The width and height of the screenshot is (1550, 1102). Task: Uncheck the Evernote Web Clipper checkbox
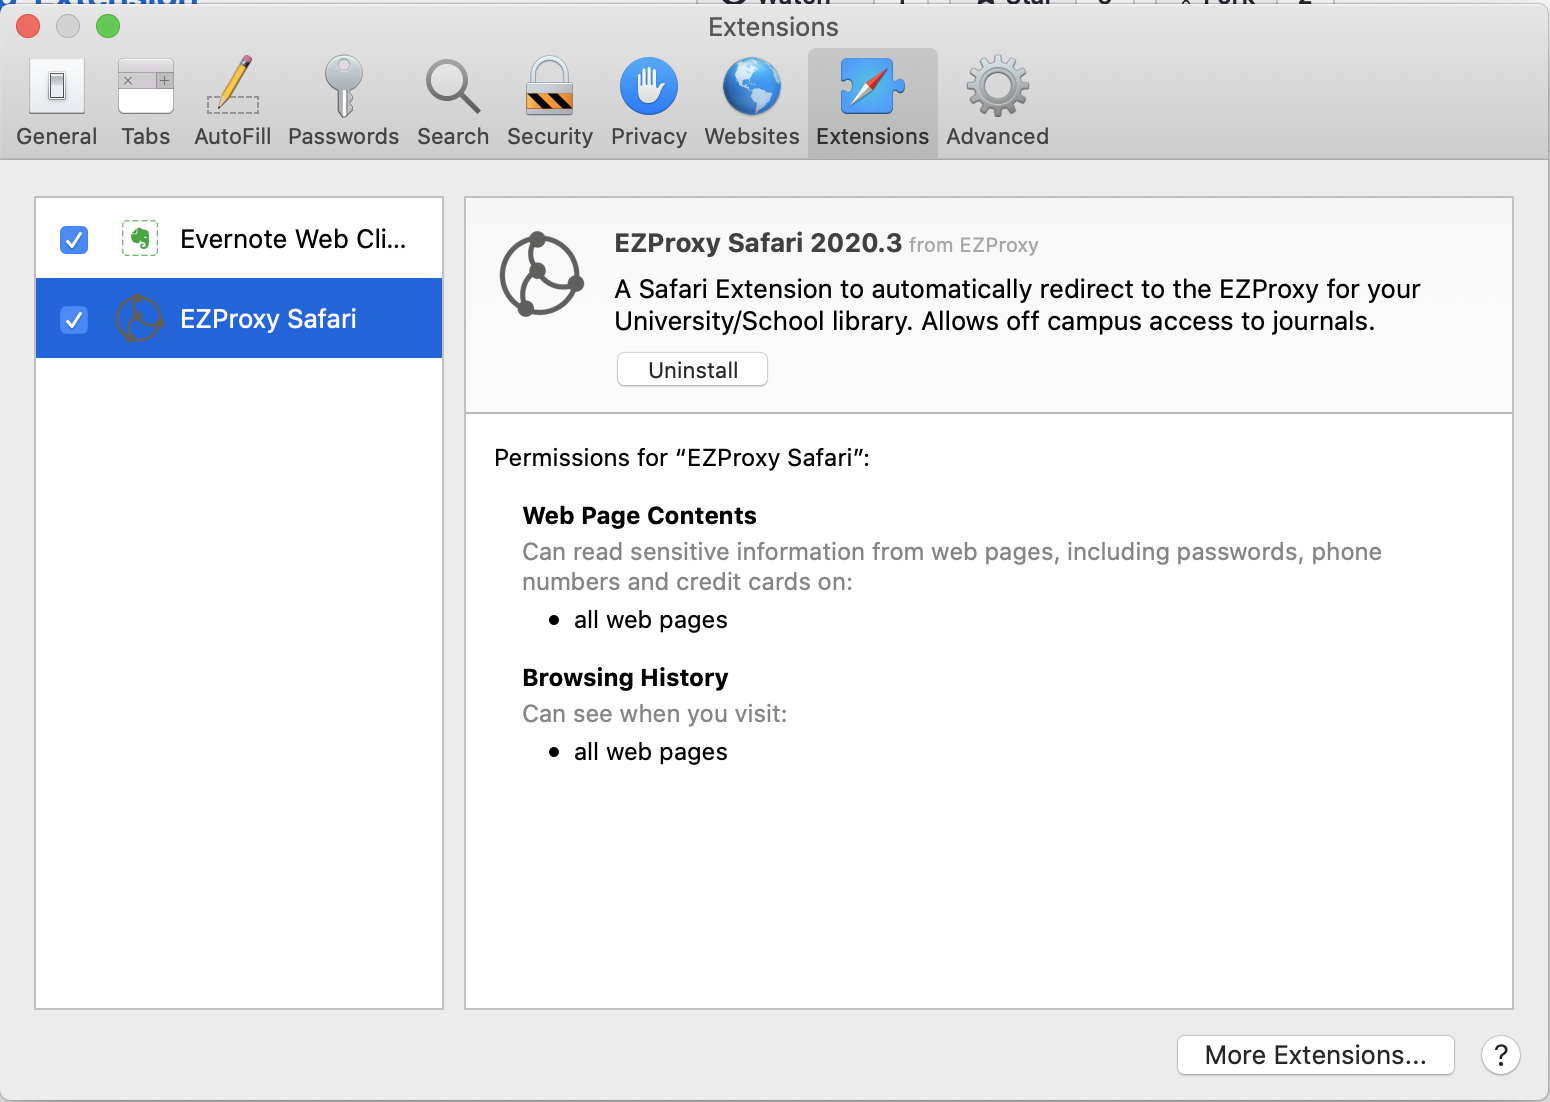pos(73,239)
